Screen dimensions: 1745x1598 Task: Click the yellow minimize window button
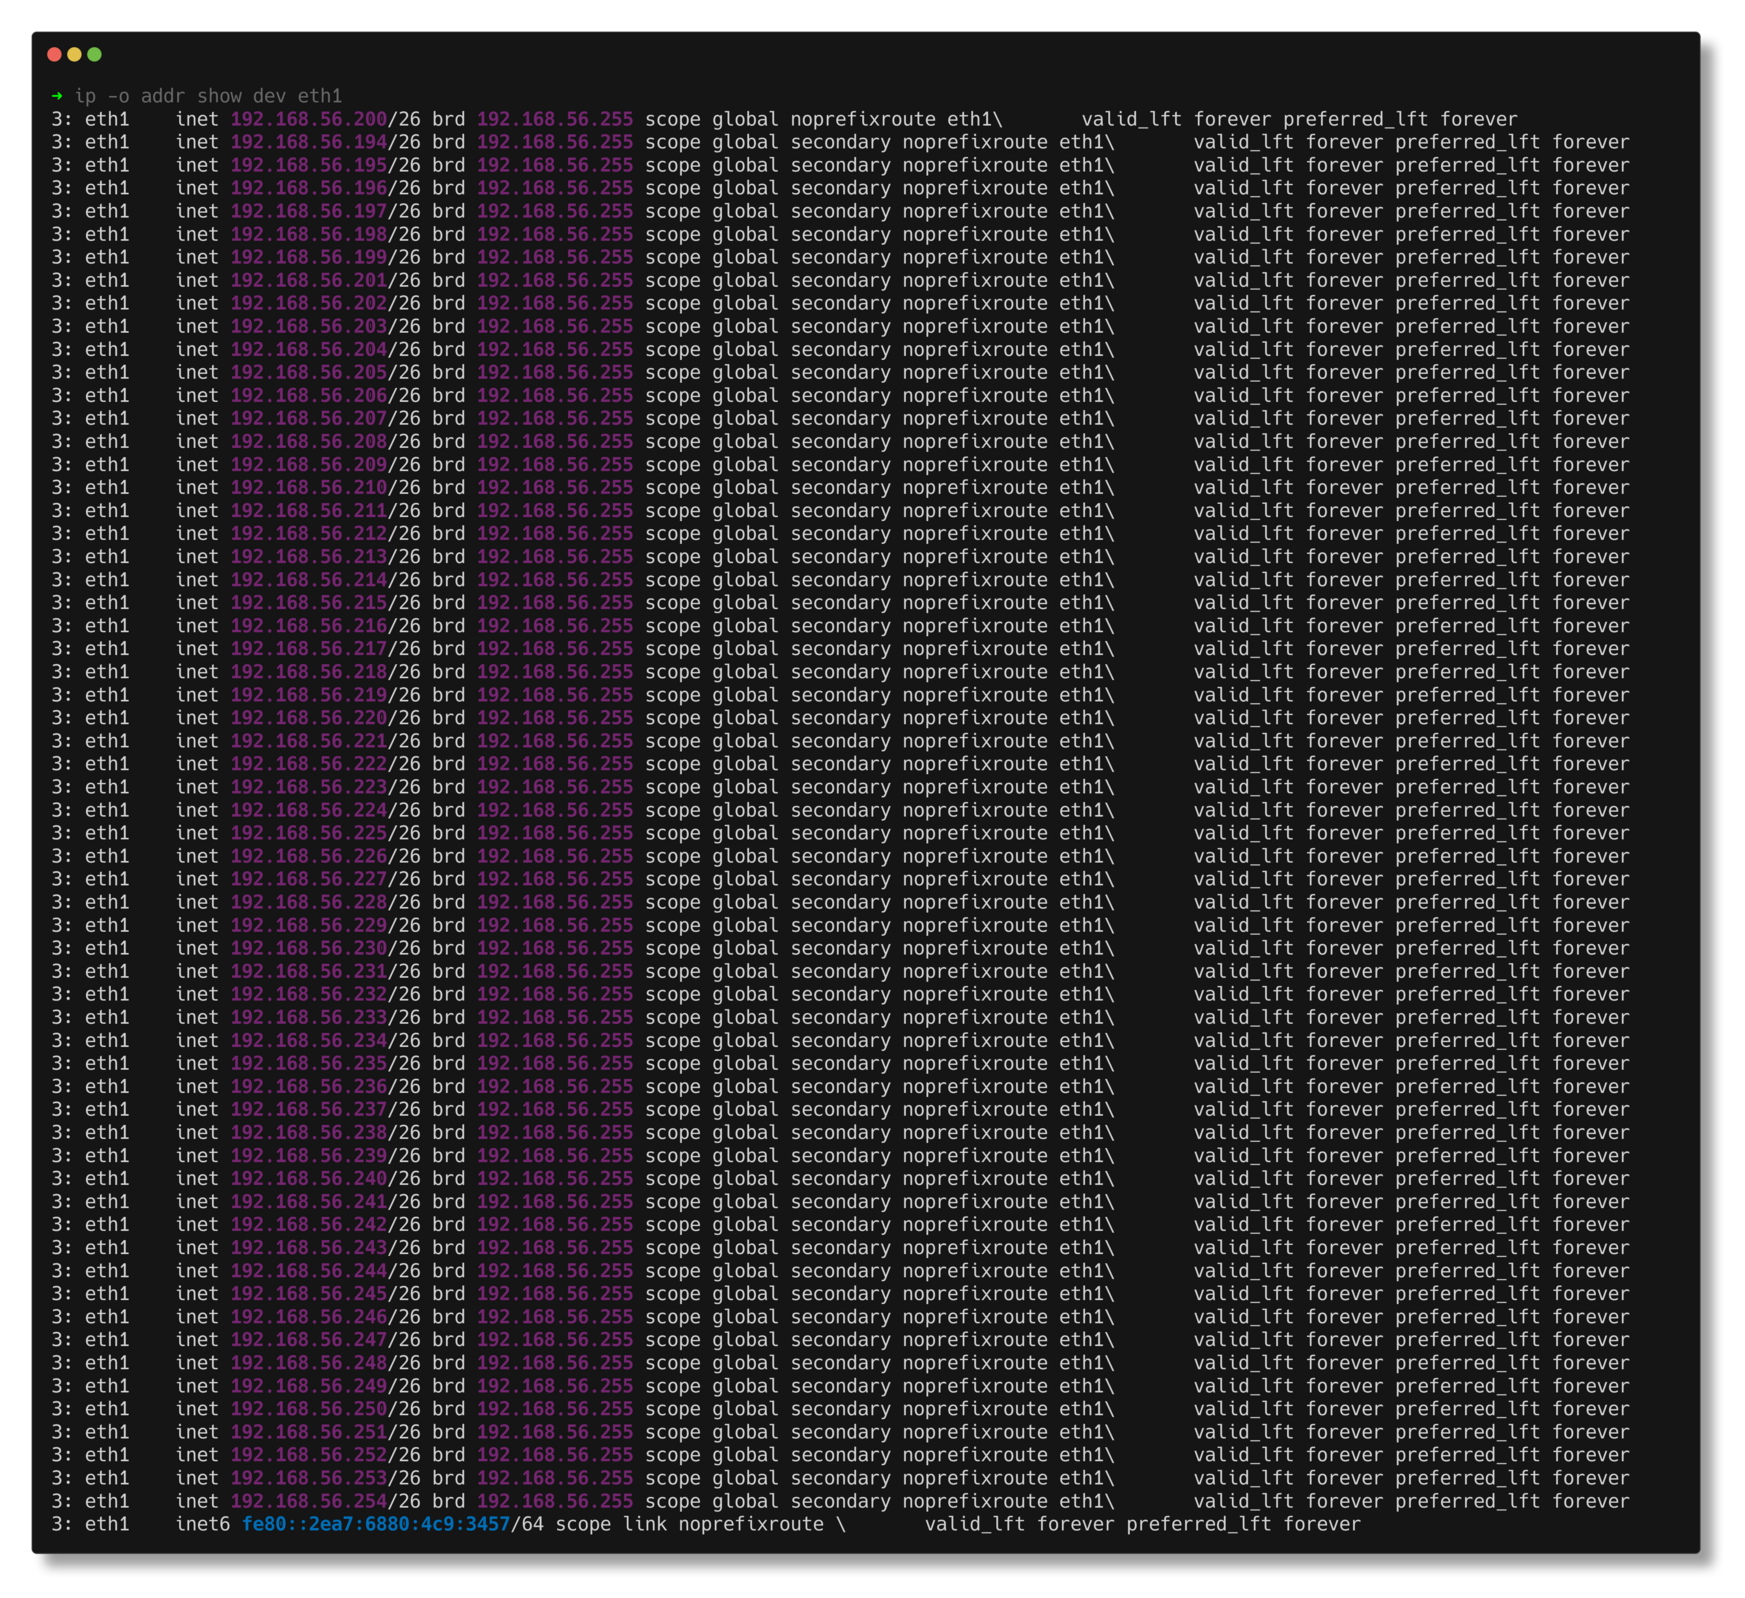pos(74,54)
